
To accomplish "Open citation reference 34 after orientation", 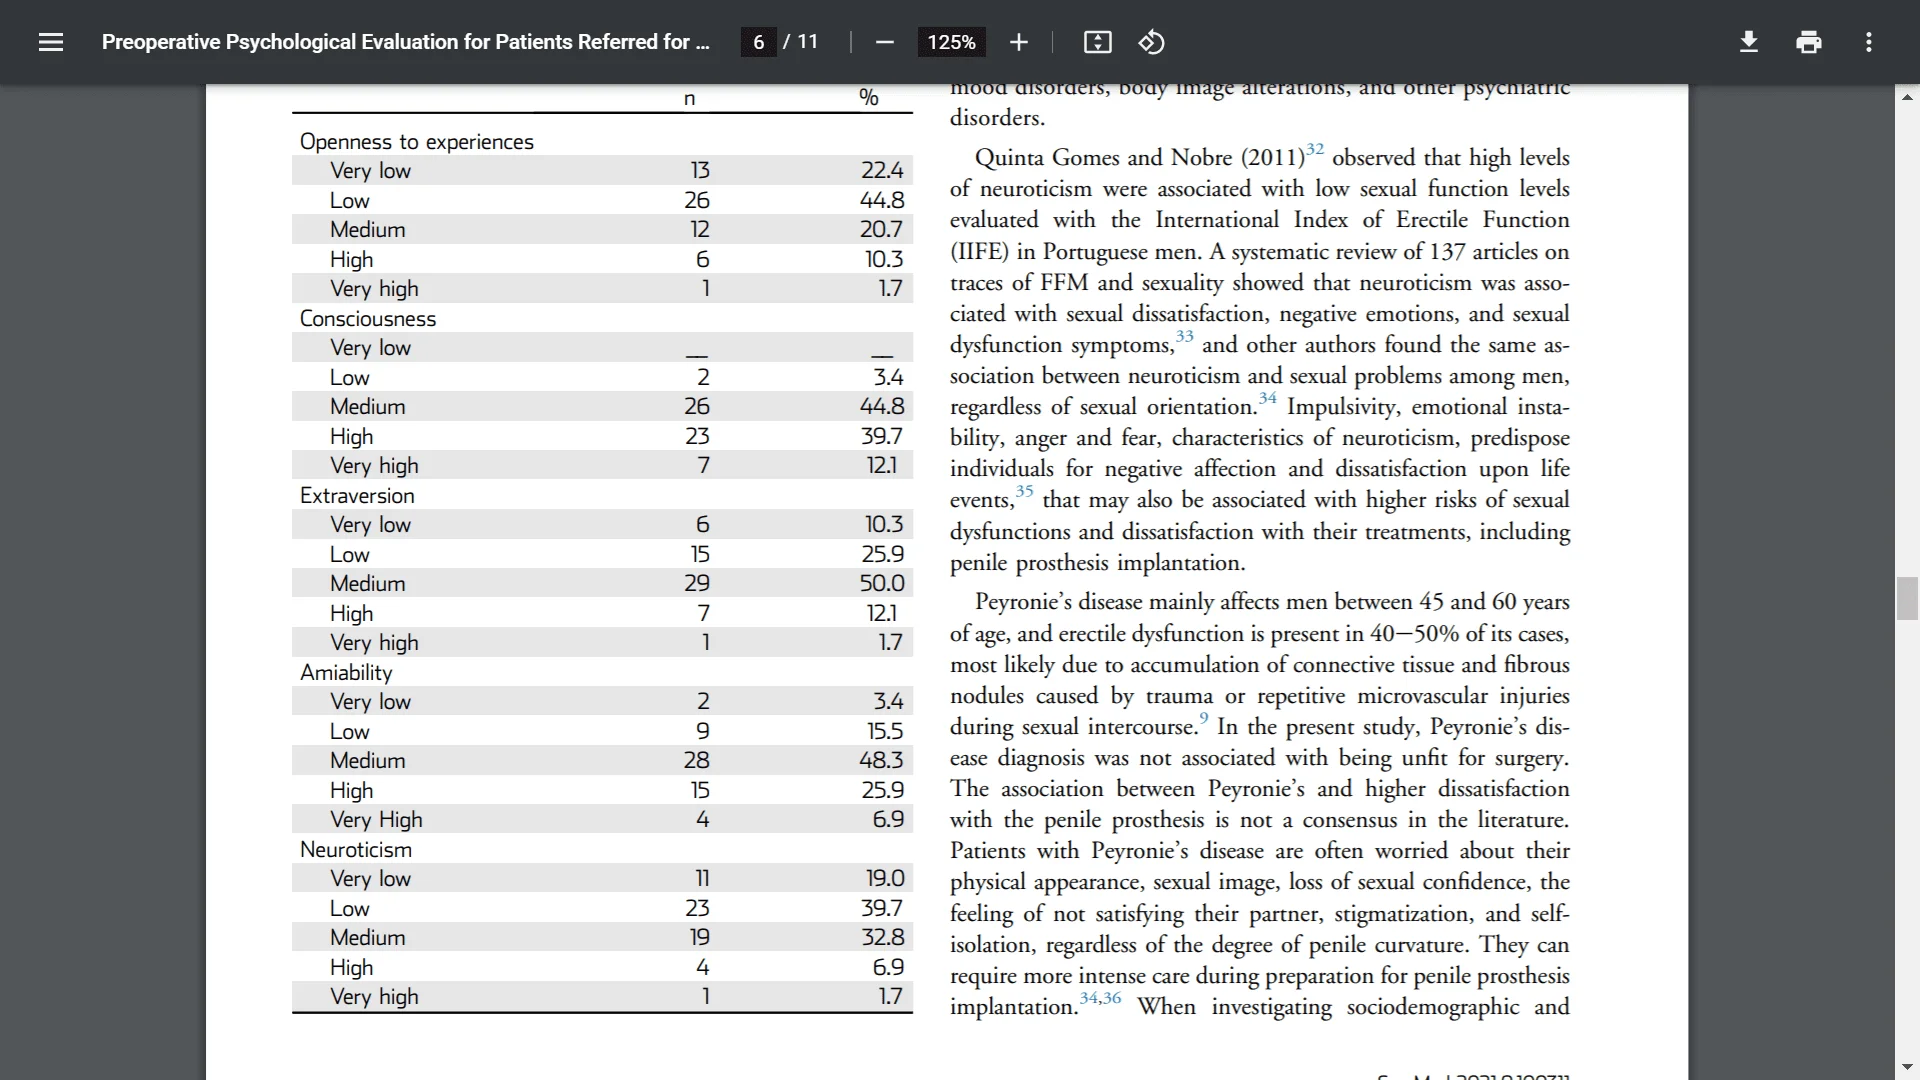I will click(1267, 398).
